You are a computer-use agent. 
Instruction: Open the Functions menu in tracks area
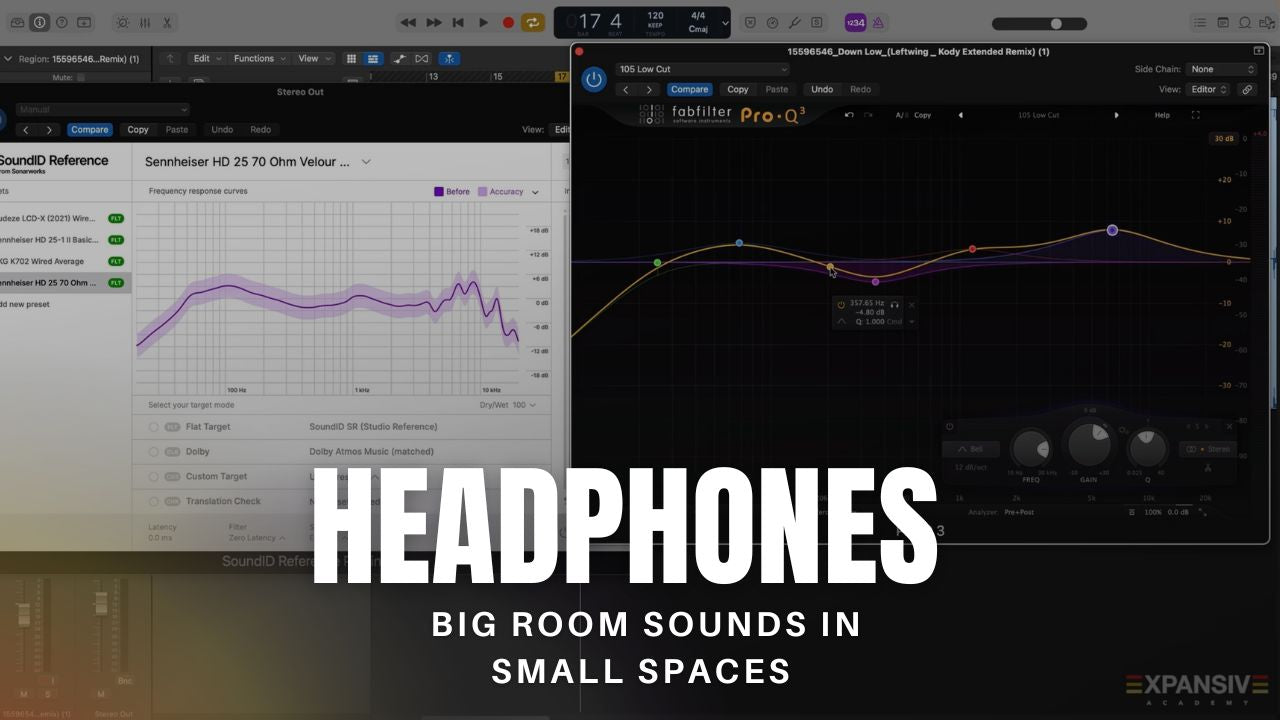pyautogui.click(x=258, y=59)
